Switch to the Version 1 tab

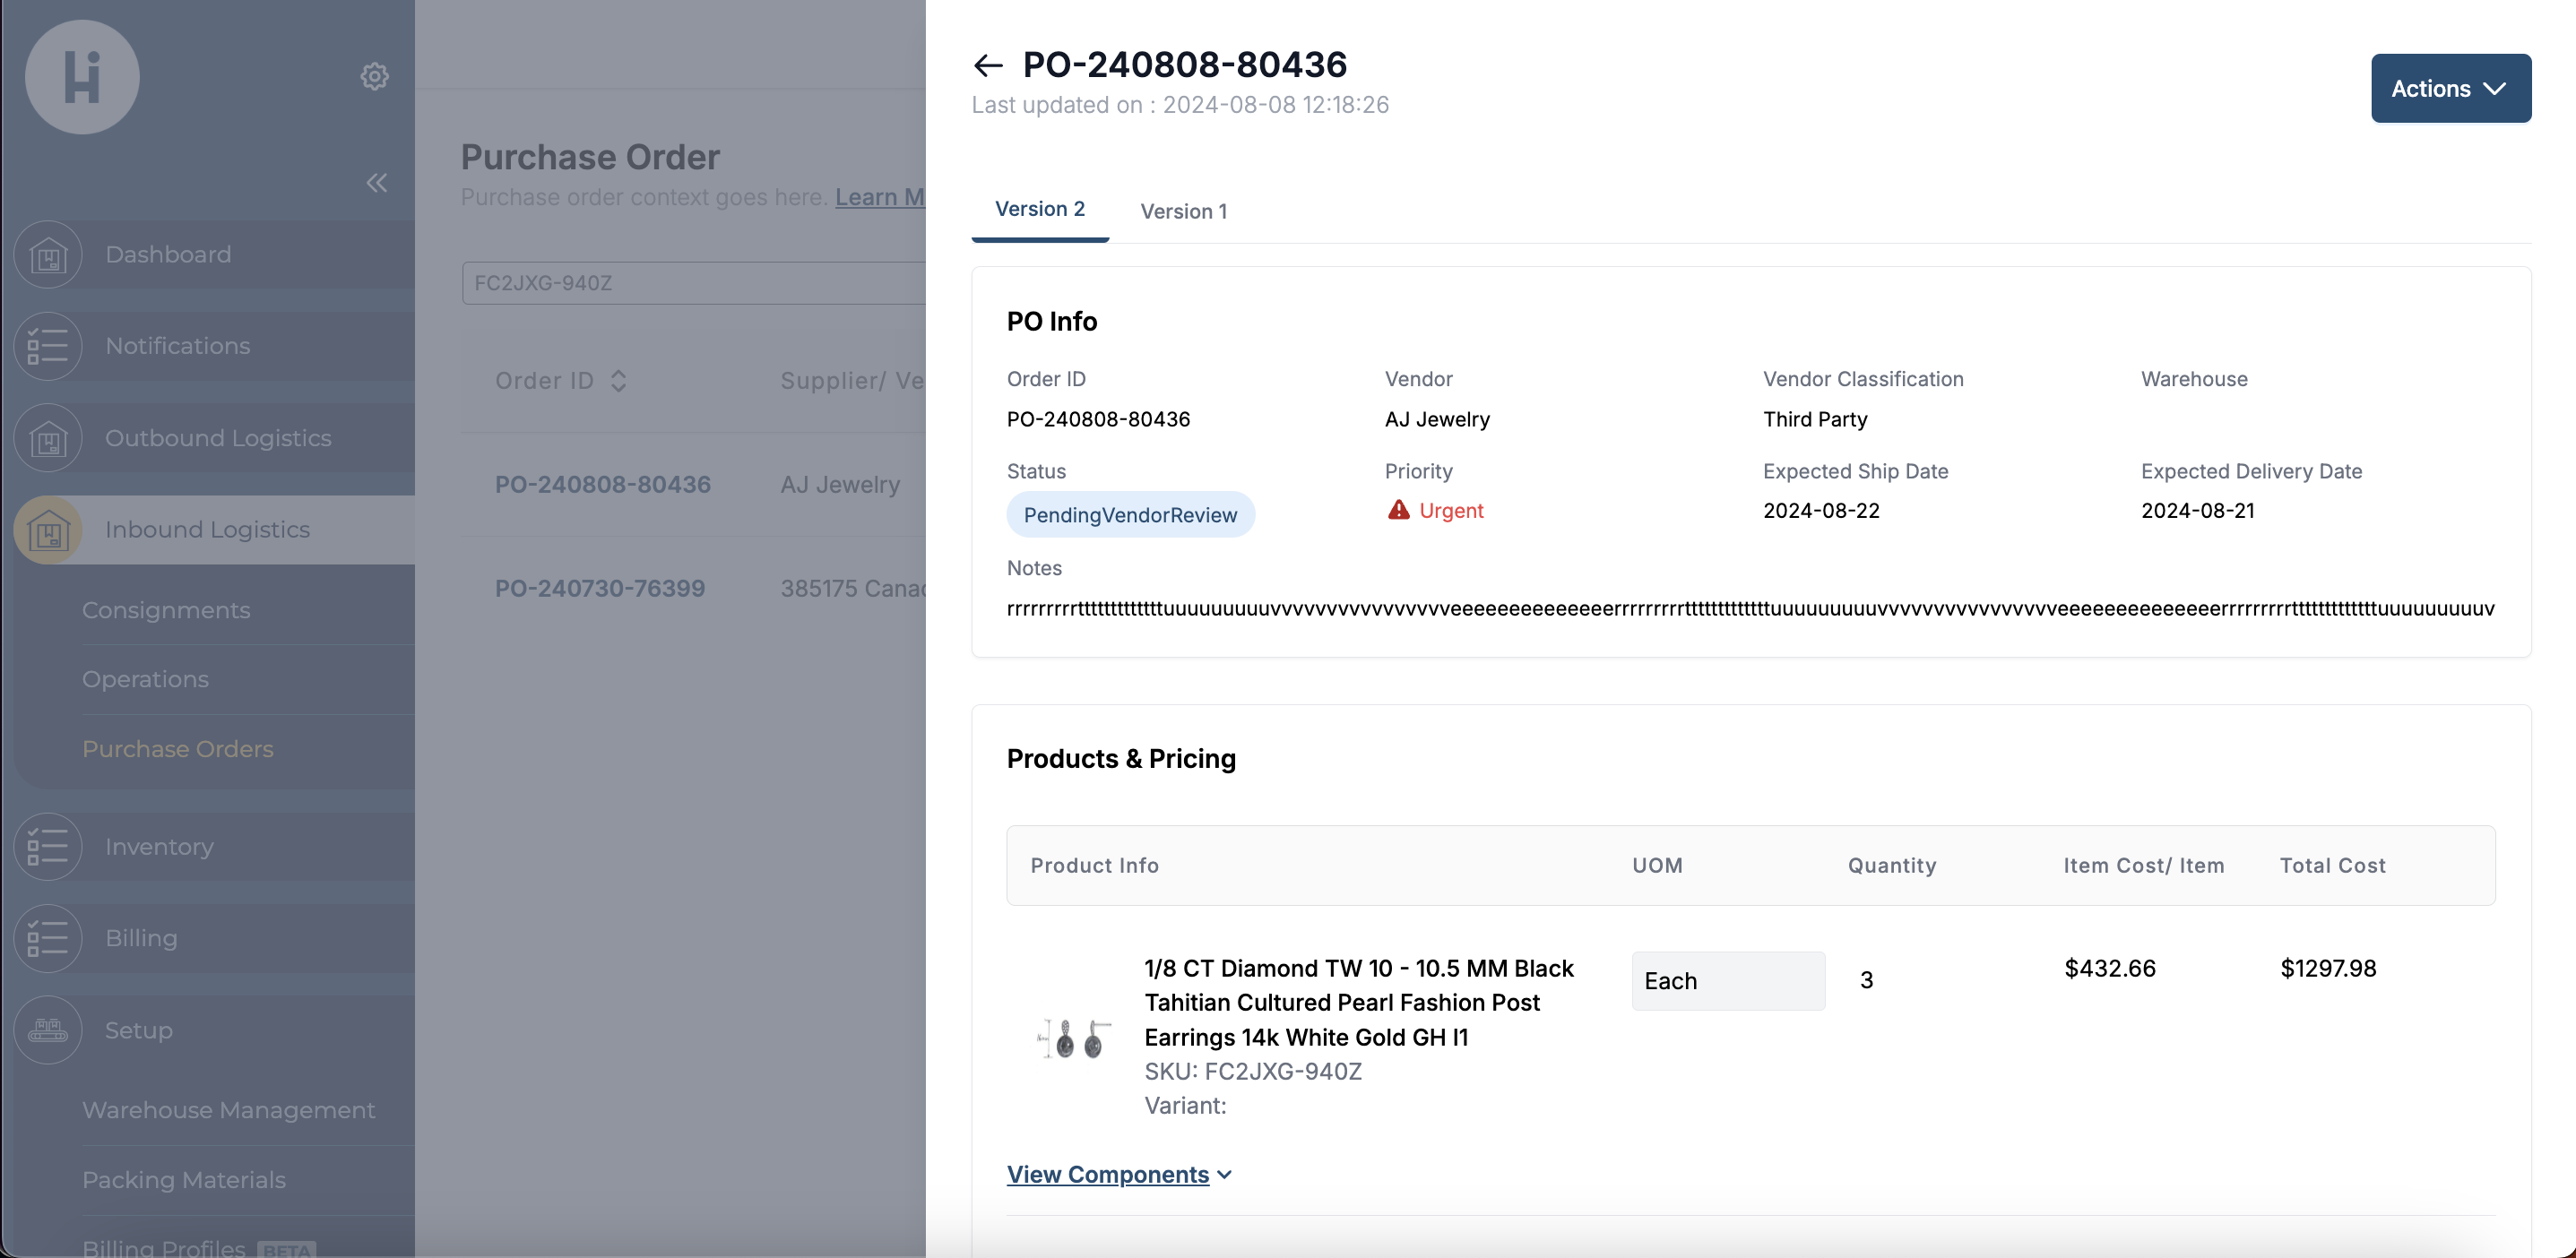pyautogui.click(x=1183, y=211)
